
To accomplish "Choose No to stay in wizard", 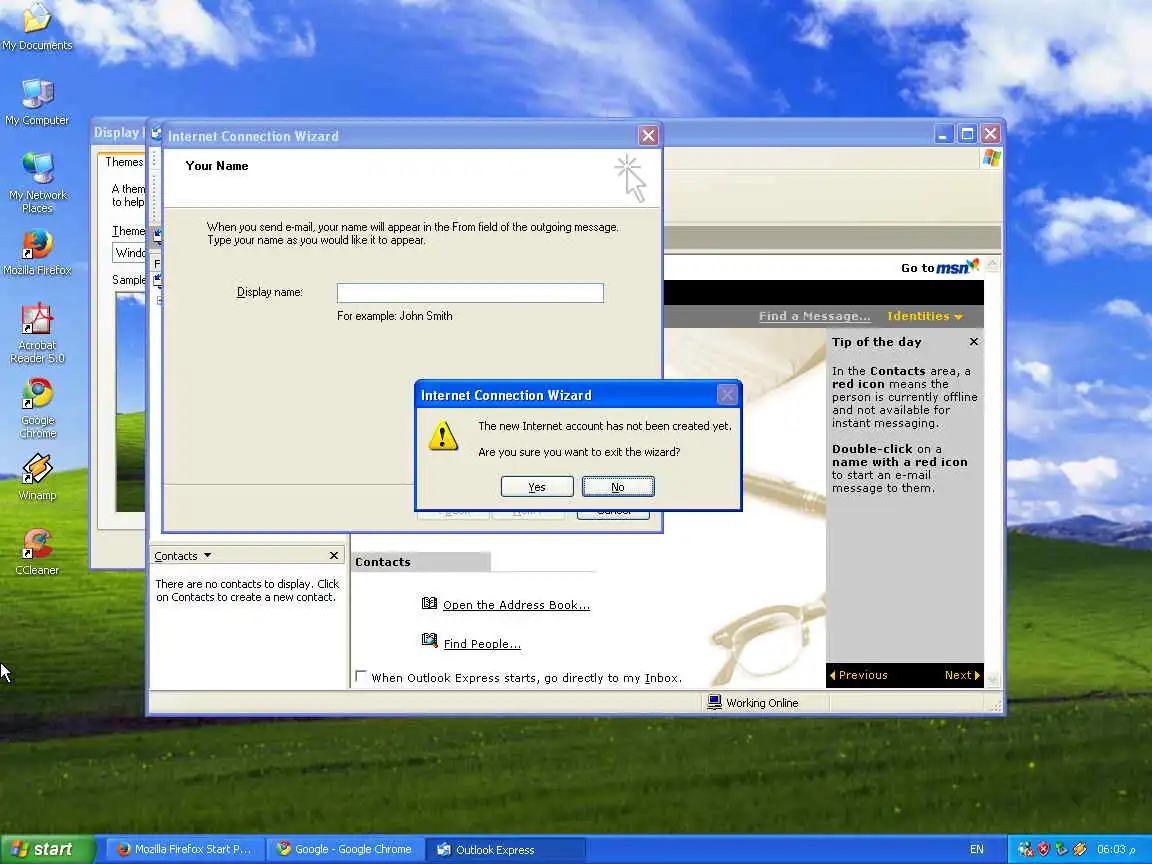I will [618, 486].
